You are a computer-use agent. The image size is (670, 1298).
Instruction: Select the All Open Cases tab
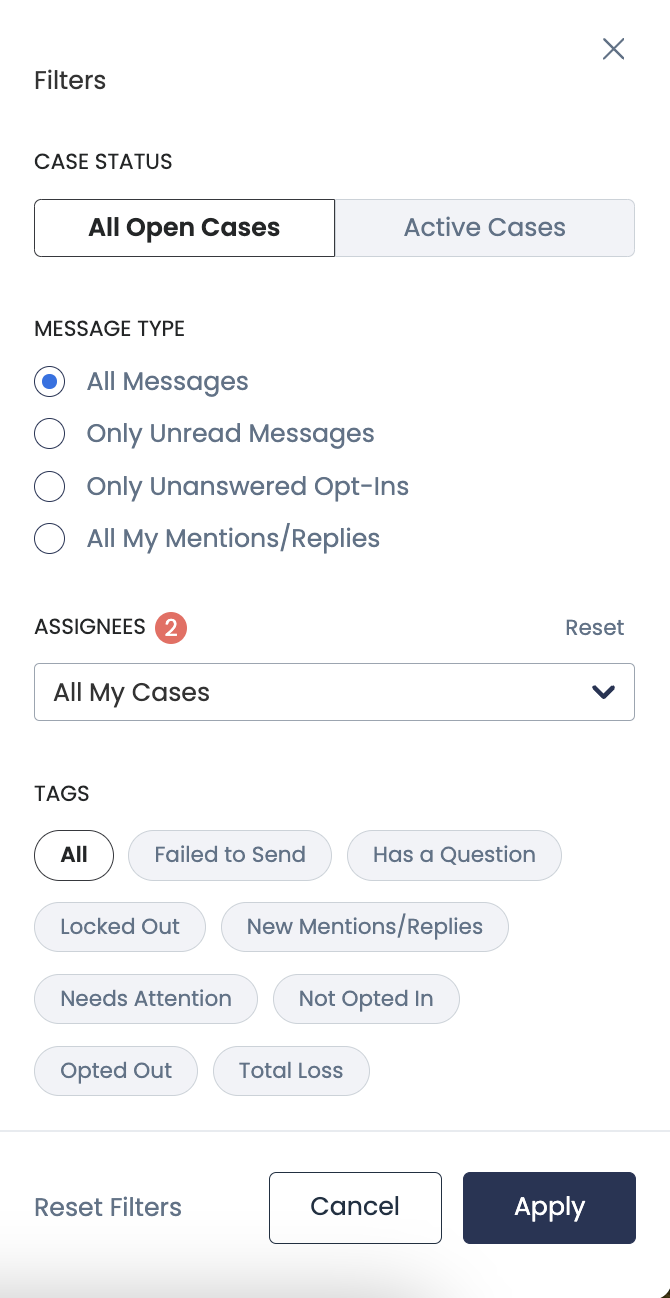tap(184, 228)
